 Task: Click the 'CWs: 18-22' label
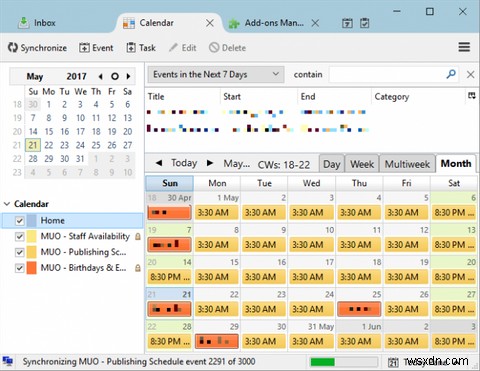pos(284,164)
